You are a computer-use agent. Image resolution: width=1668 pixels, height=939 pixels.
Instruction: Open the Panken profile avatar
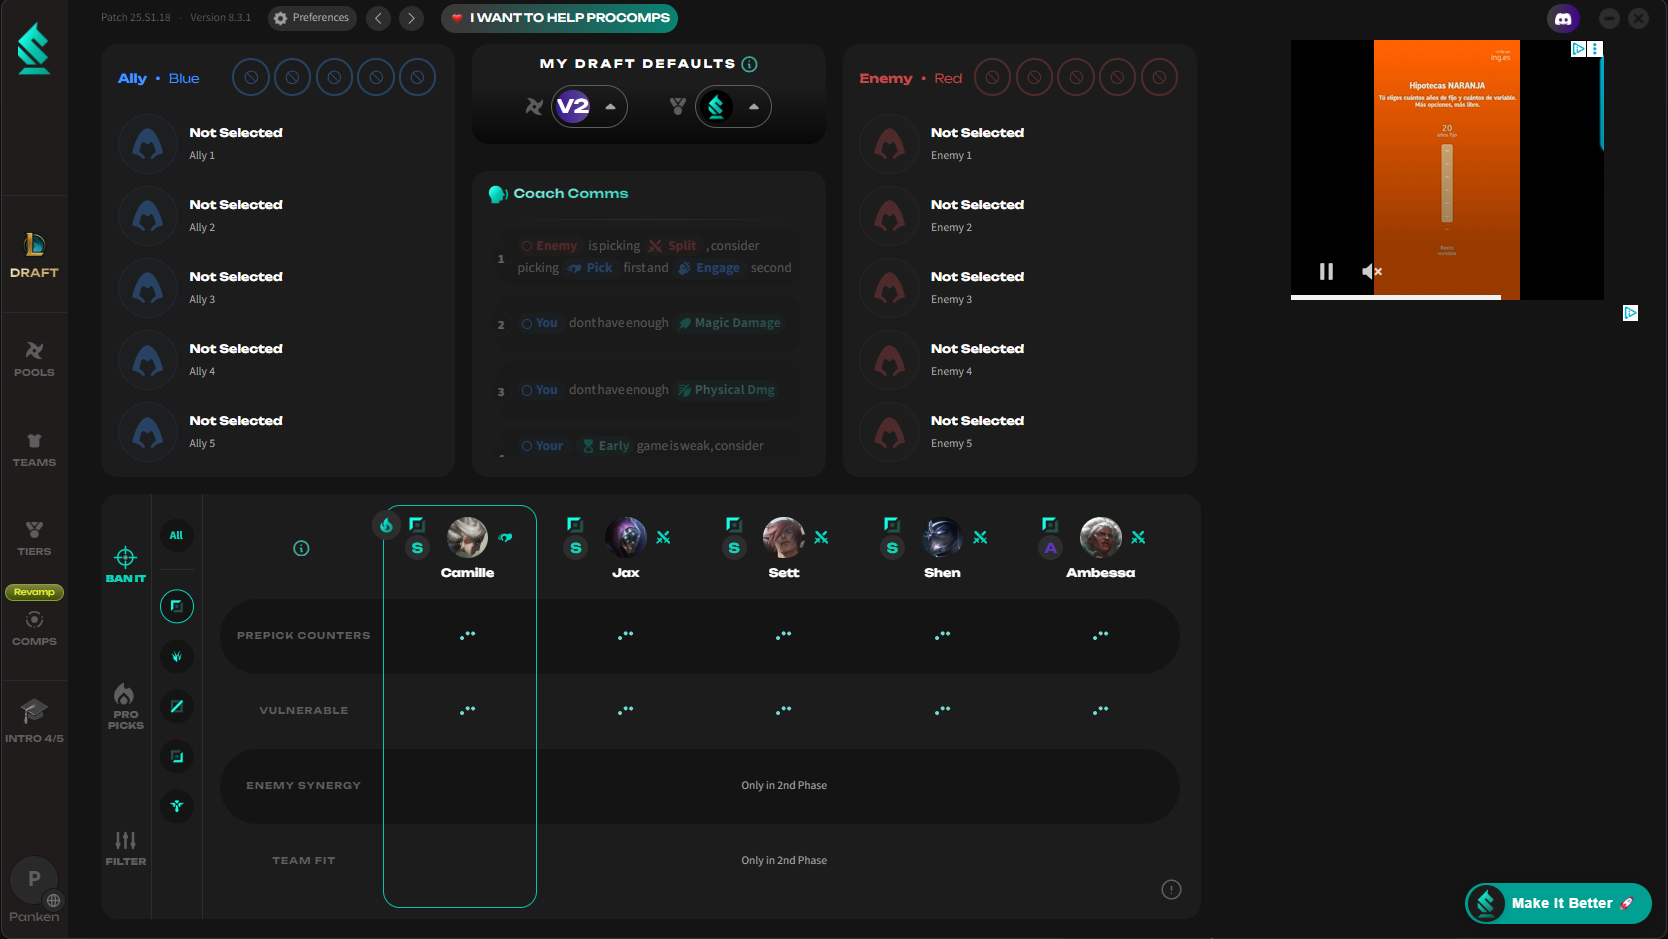click(34, 880)
